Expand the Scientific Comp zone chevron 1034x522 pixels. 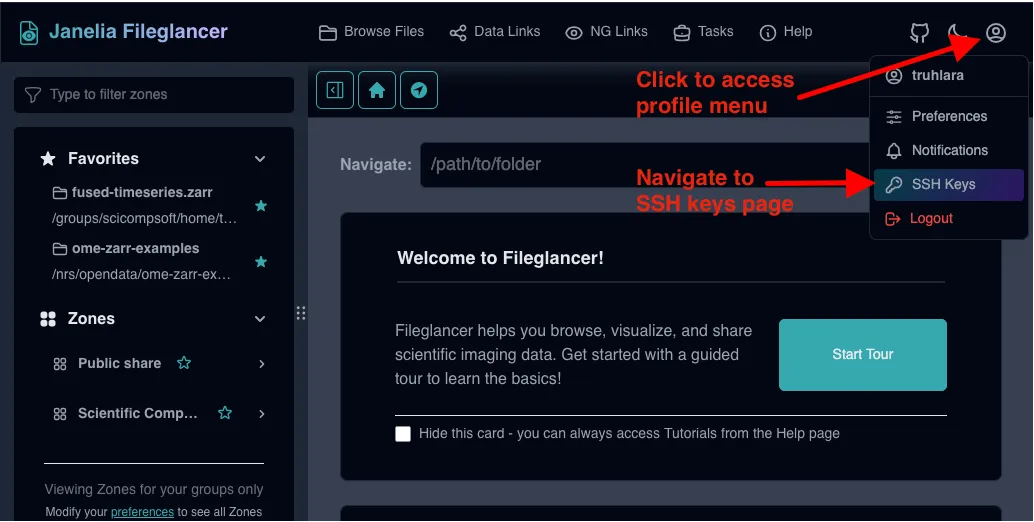262,414
